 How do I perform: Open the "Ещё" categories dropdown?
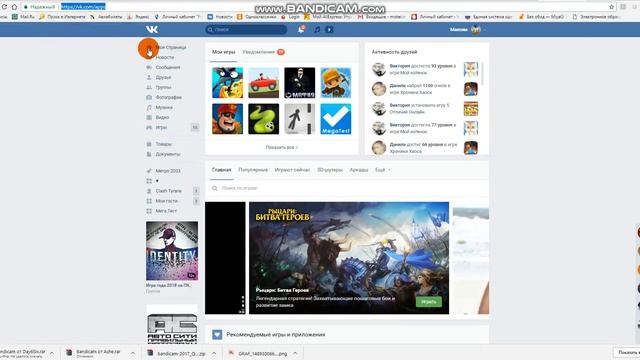pos(382,170)
